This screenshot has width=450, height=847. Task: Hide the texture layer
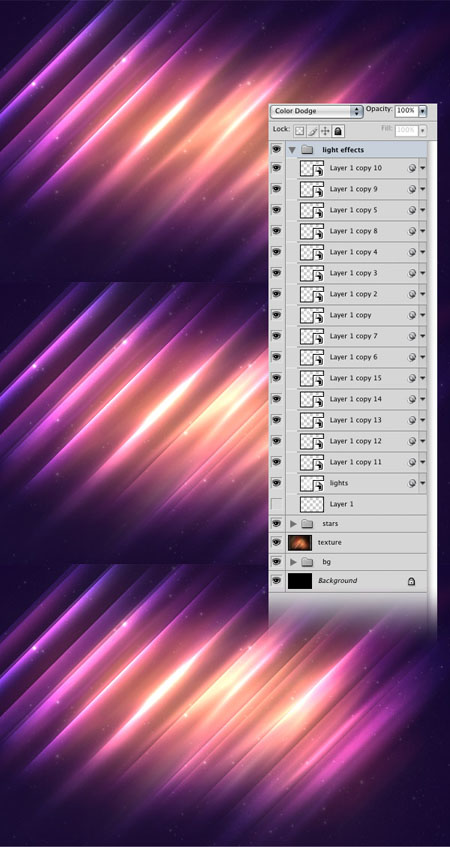(x=277, y=542)
